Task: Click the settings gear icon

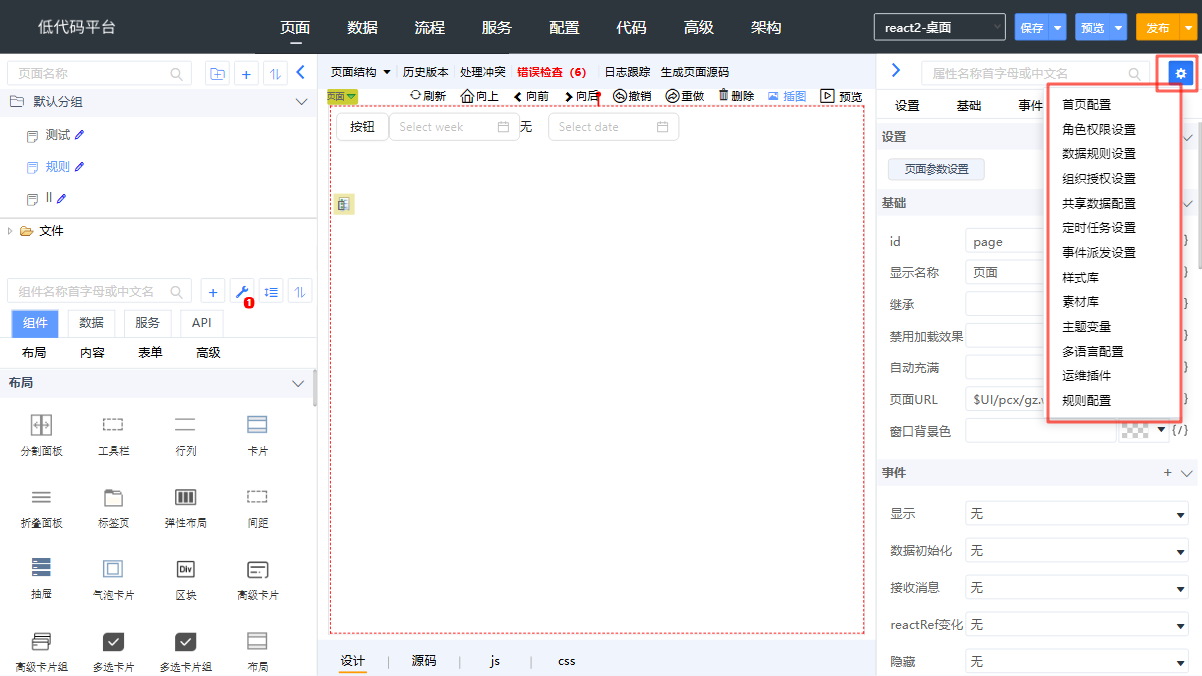Action: [1181, 73]
